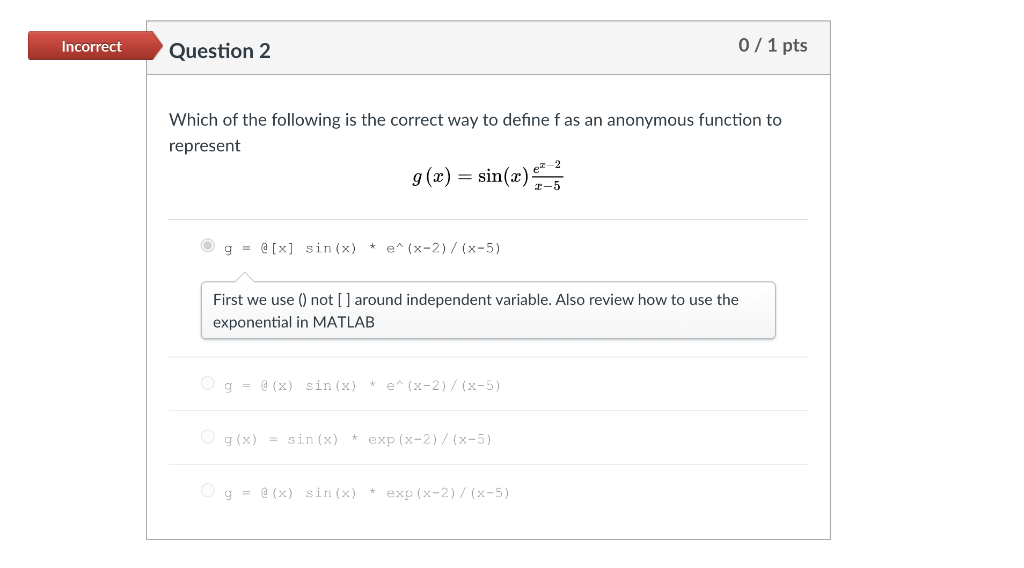Image resolution: width=1024 pixels, height=568 pixels.
Task: Click the feedback line 'First we use () not [ ]'
Action: (x=475, y=299)
